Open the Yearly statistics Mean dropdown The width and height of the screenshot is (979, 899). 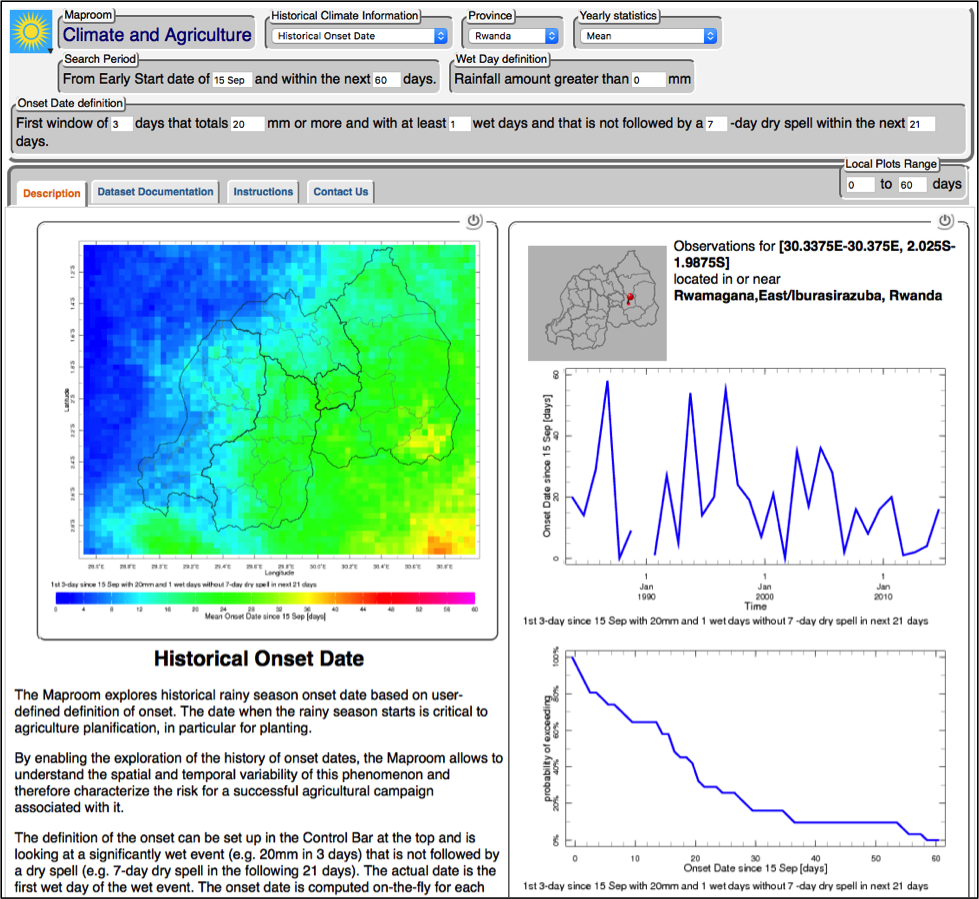[x=648, y=36]
